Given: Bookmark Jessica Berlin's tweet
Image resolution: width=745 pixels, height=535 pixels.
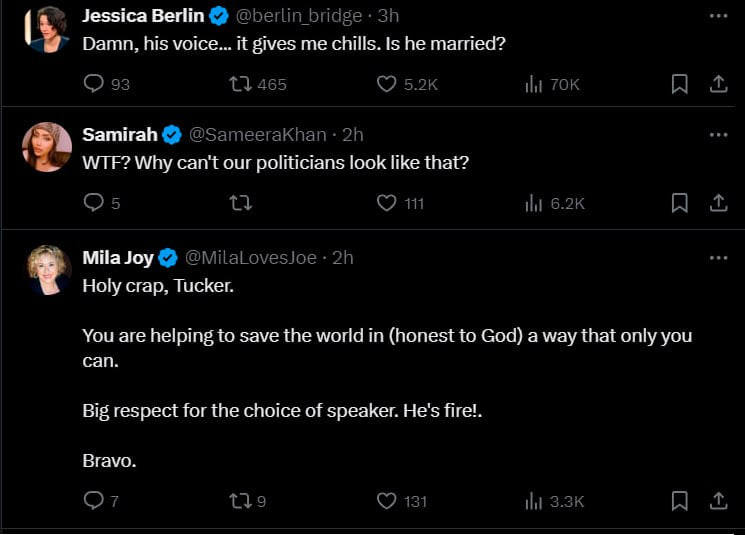Looking at the screenshot, I should (x=679, y=85).
